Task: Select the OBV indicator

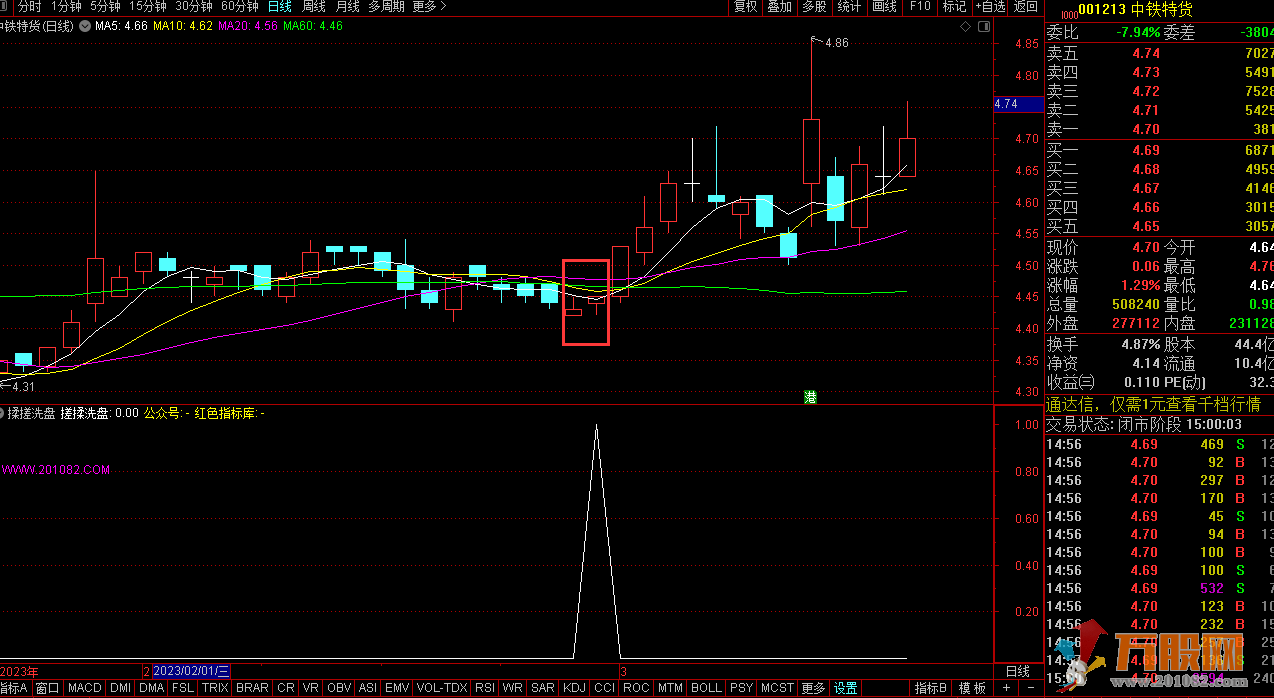Action: click(339, 688)
